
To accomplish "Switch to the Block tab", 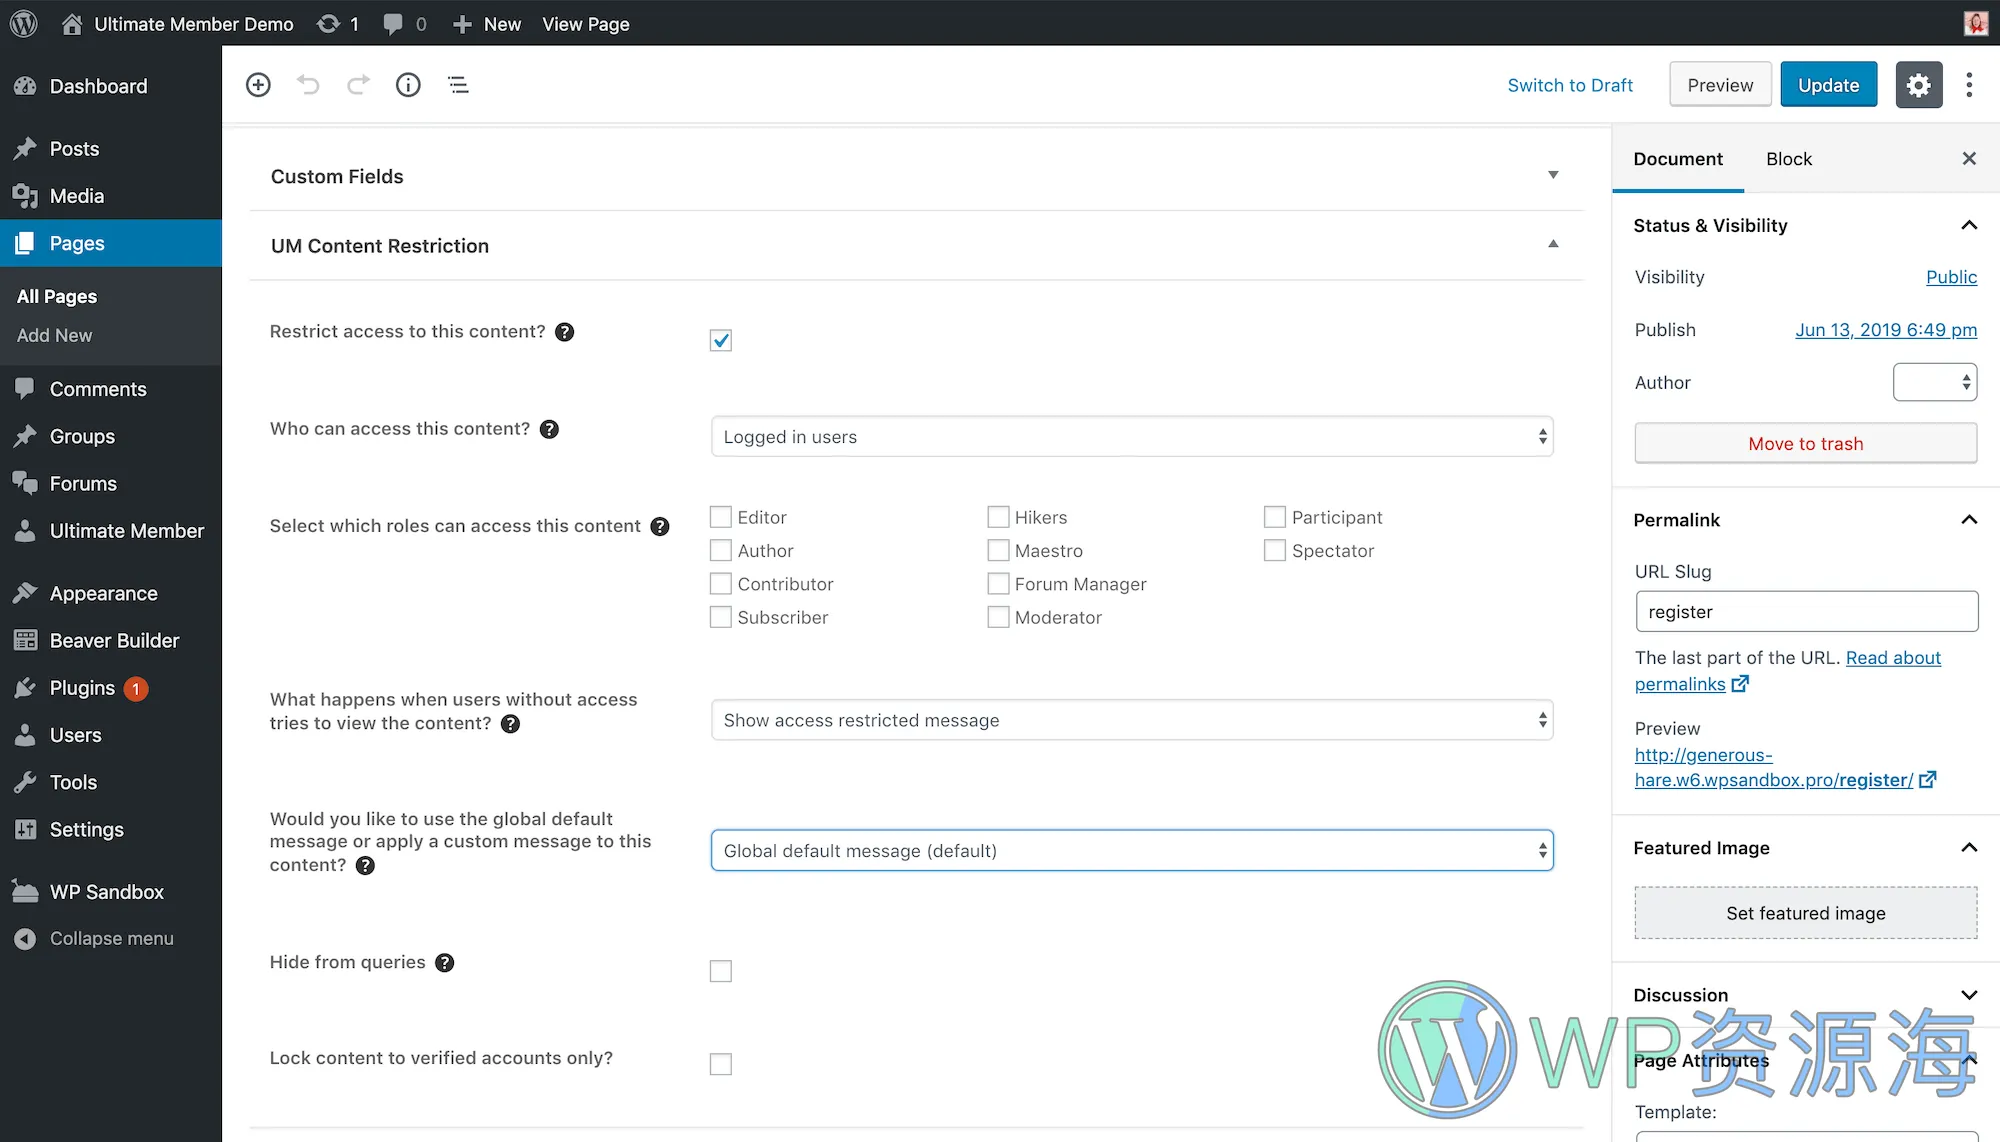I will coord(1788,159).
